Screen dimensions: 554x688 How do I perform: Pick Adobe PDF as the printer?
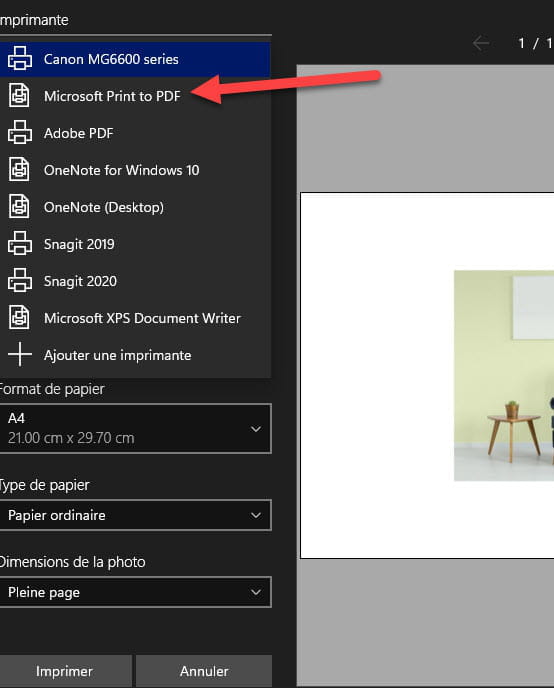coord(135,133)
